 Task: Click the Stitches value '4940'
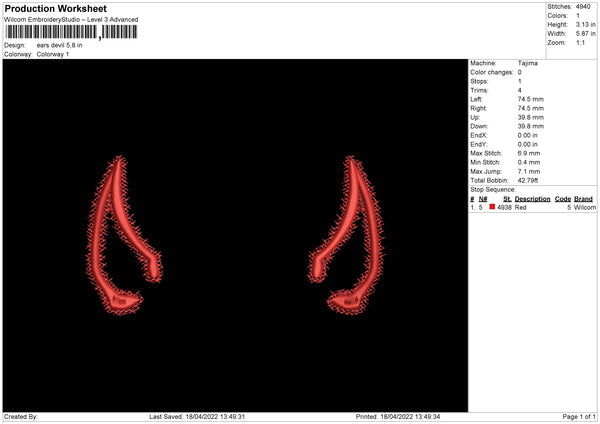pyautogui.click(x=583, y=7)
